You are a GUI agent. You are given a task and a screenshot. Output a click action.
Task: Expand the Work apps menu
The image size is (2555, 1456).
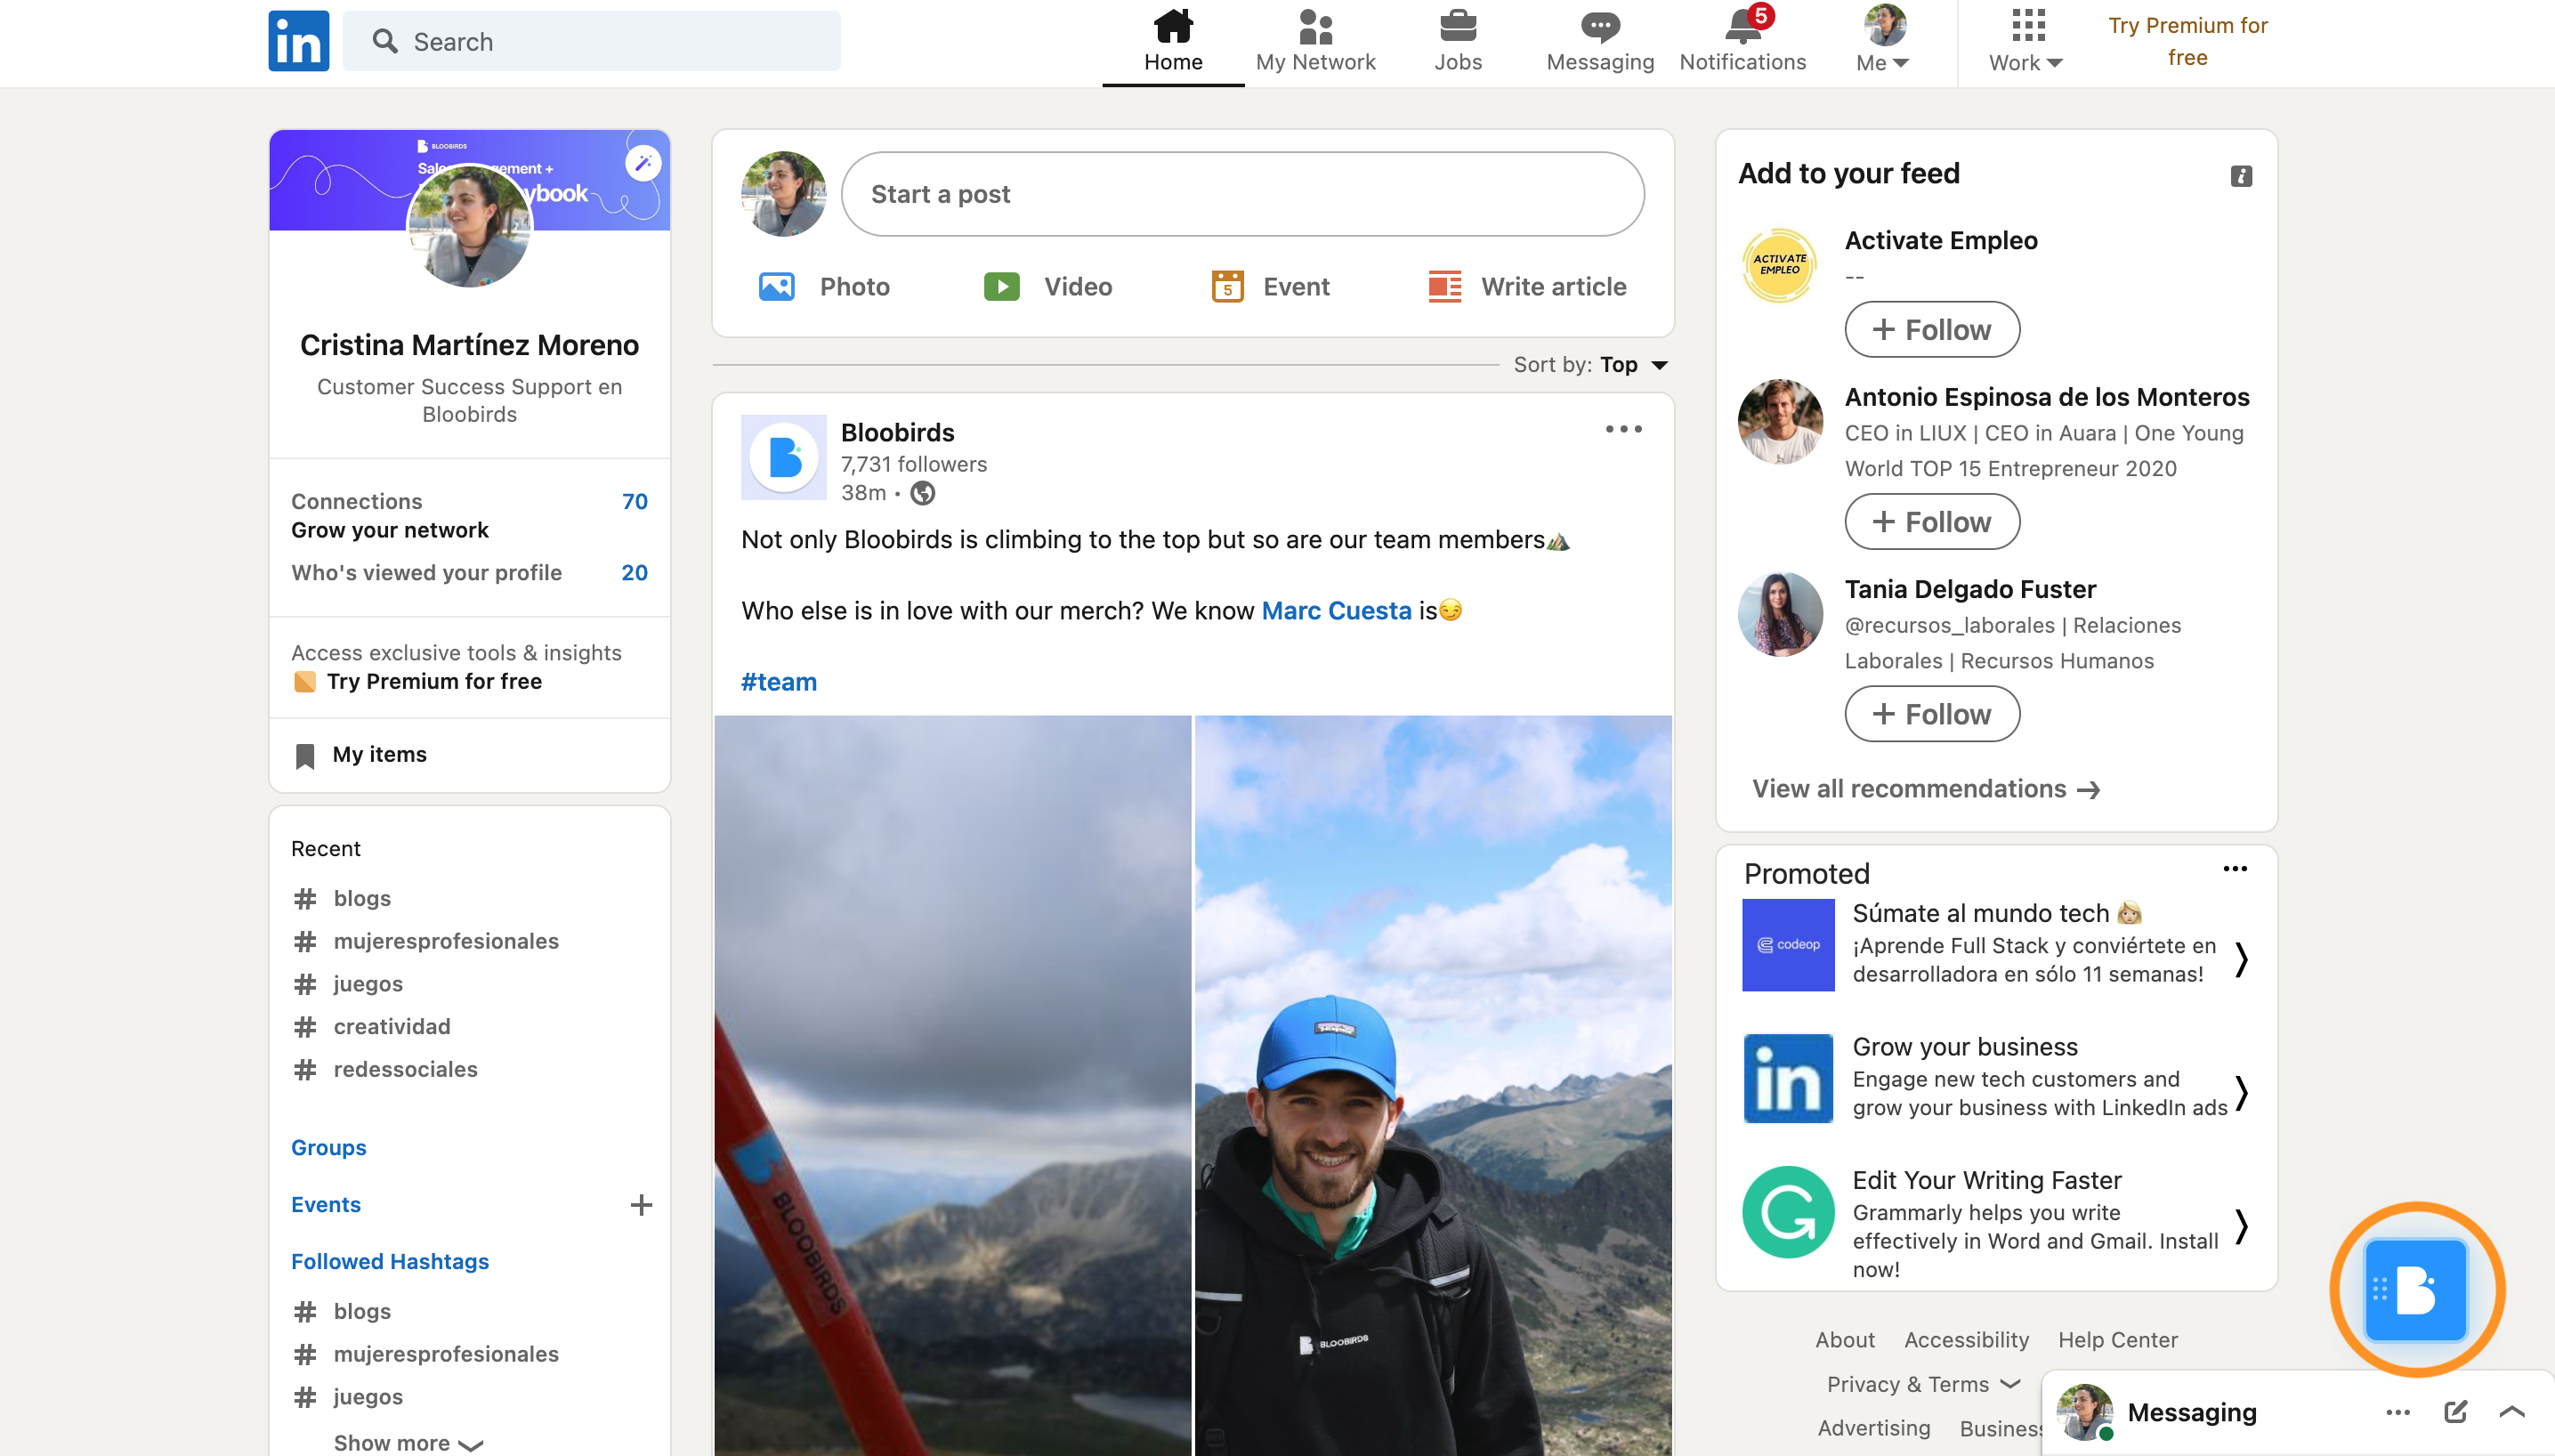pyautogui.click(x=2026, y=42)
